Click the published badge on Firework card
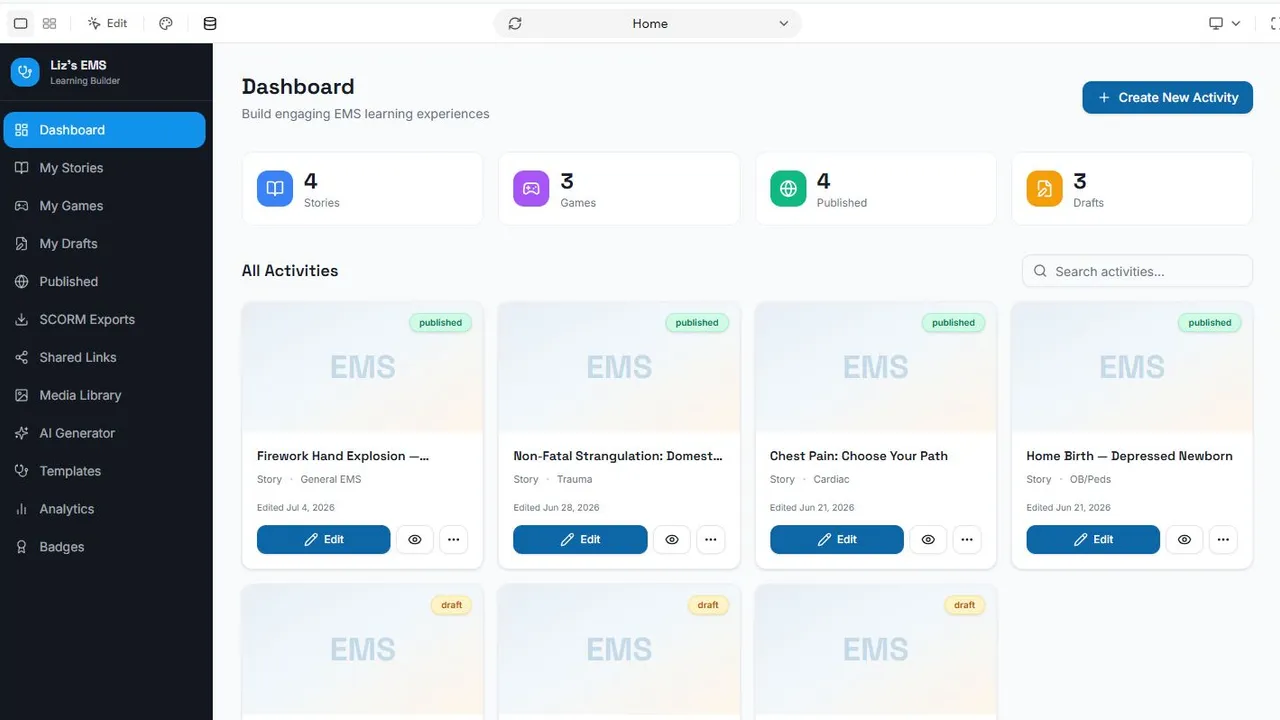Image resolution: width=1280 pixels, height=720 pixels. coord(440,323)
